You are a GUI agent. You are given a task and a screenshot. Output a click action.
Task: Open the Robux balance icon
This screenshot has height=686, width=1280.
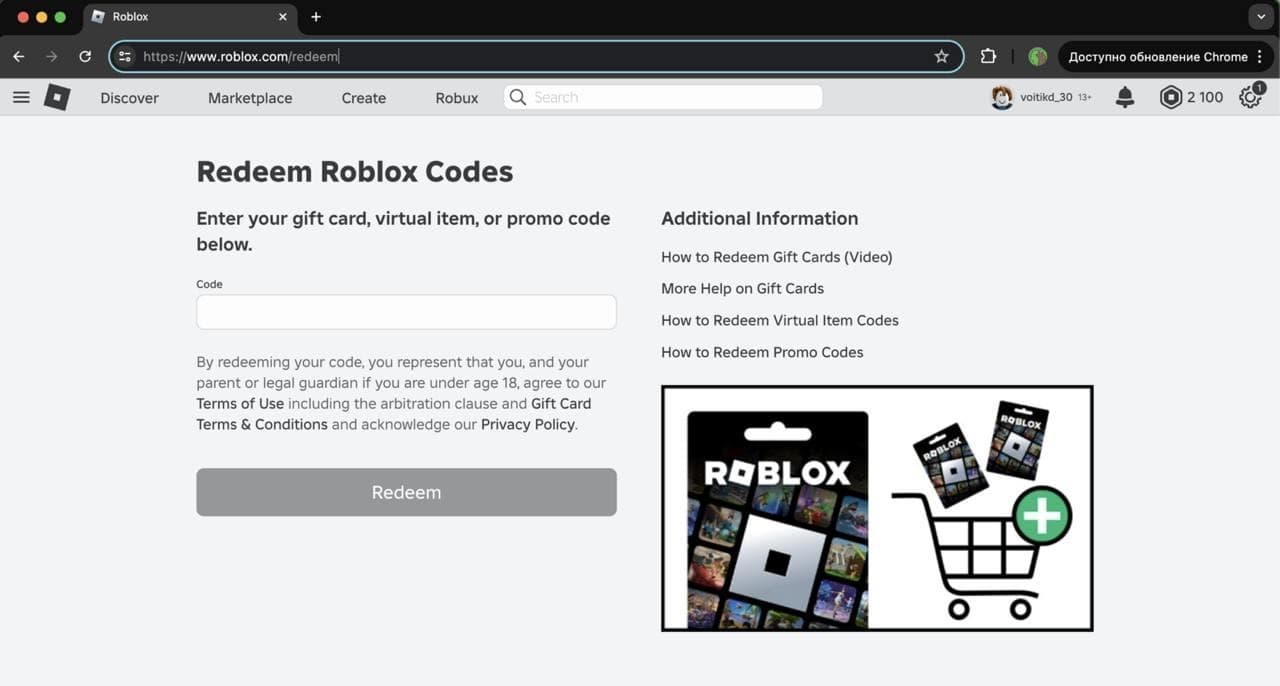click(1170, 97)
